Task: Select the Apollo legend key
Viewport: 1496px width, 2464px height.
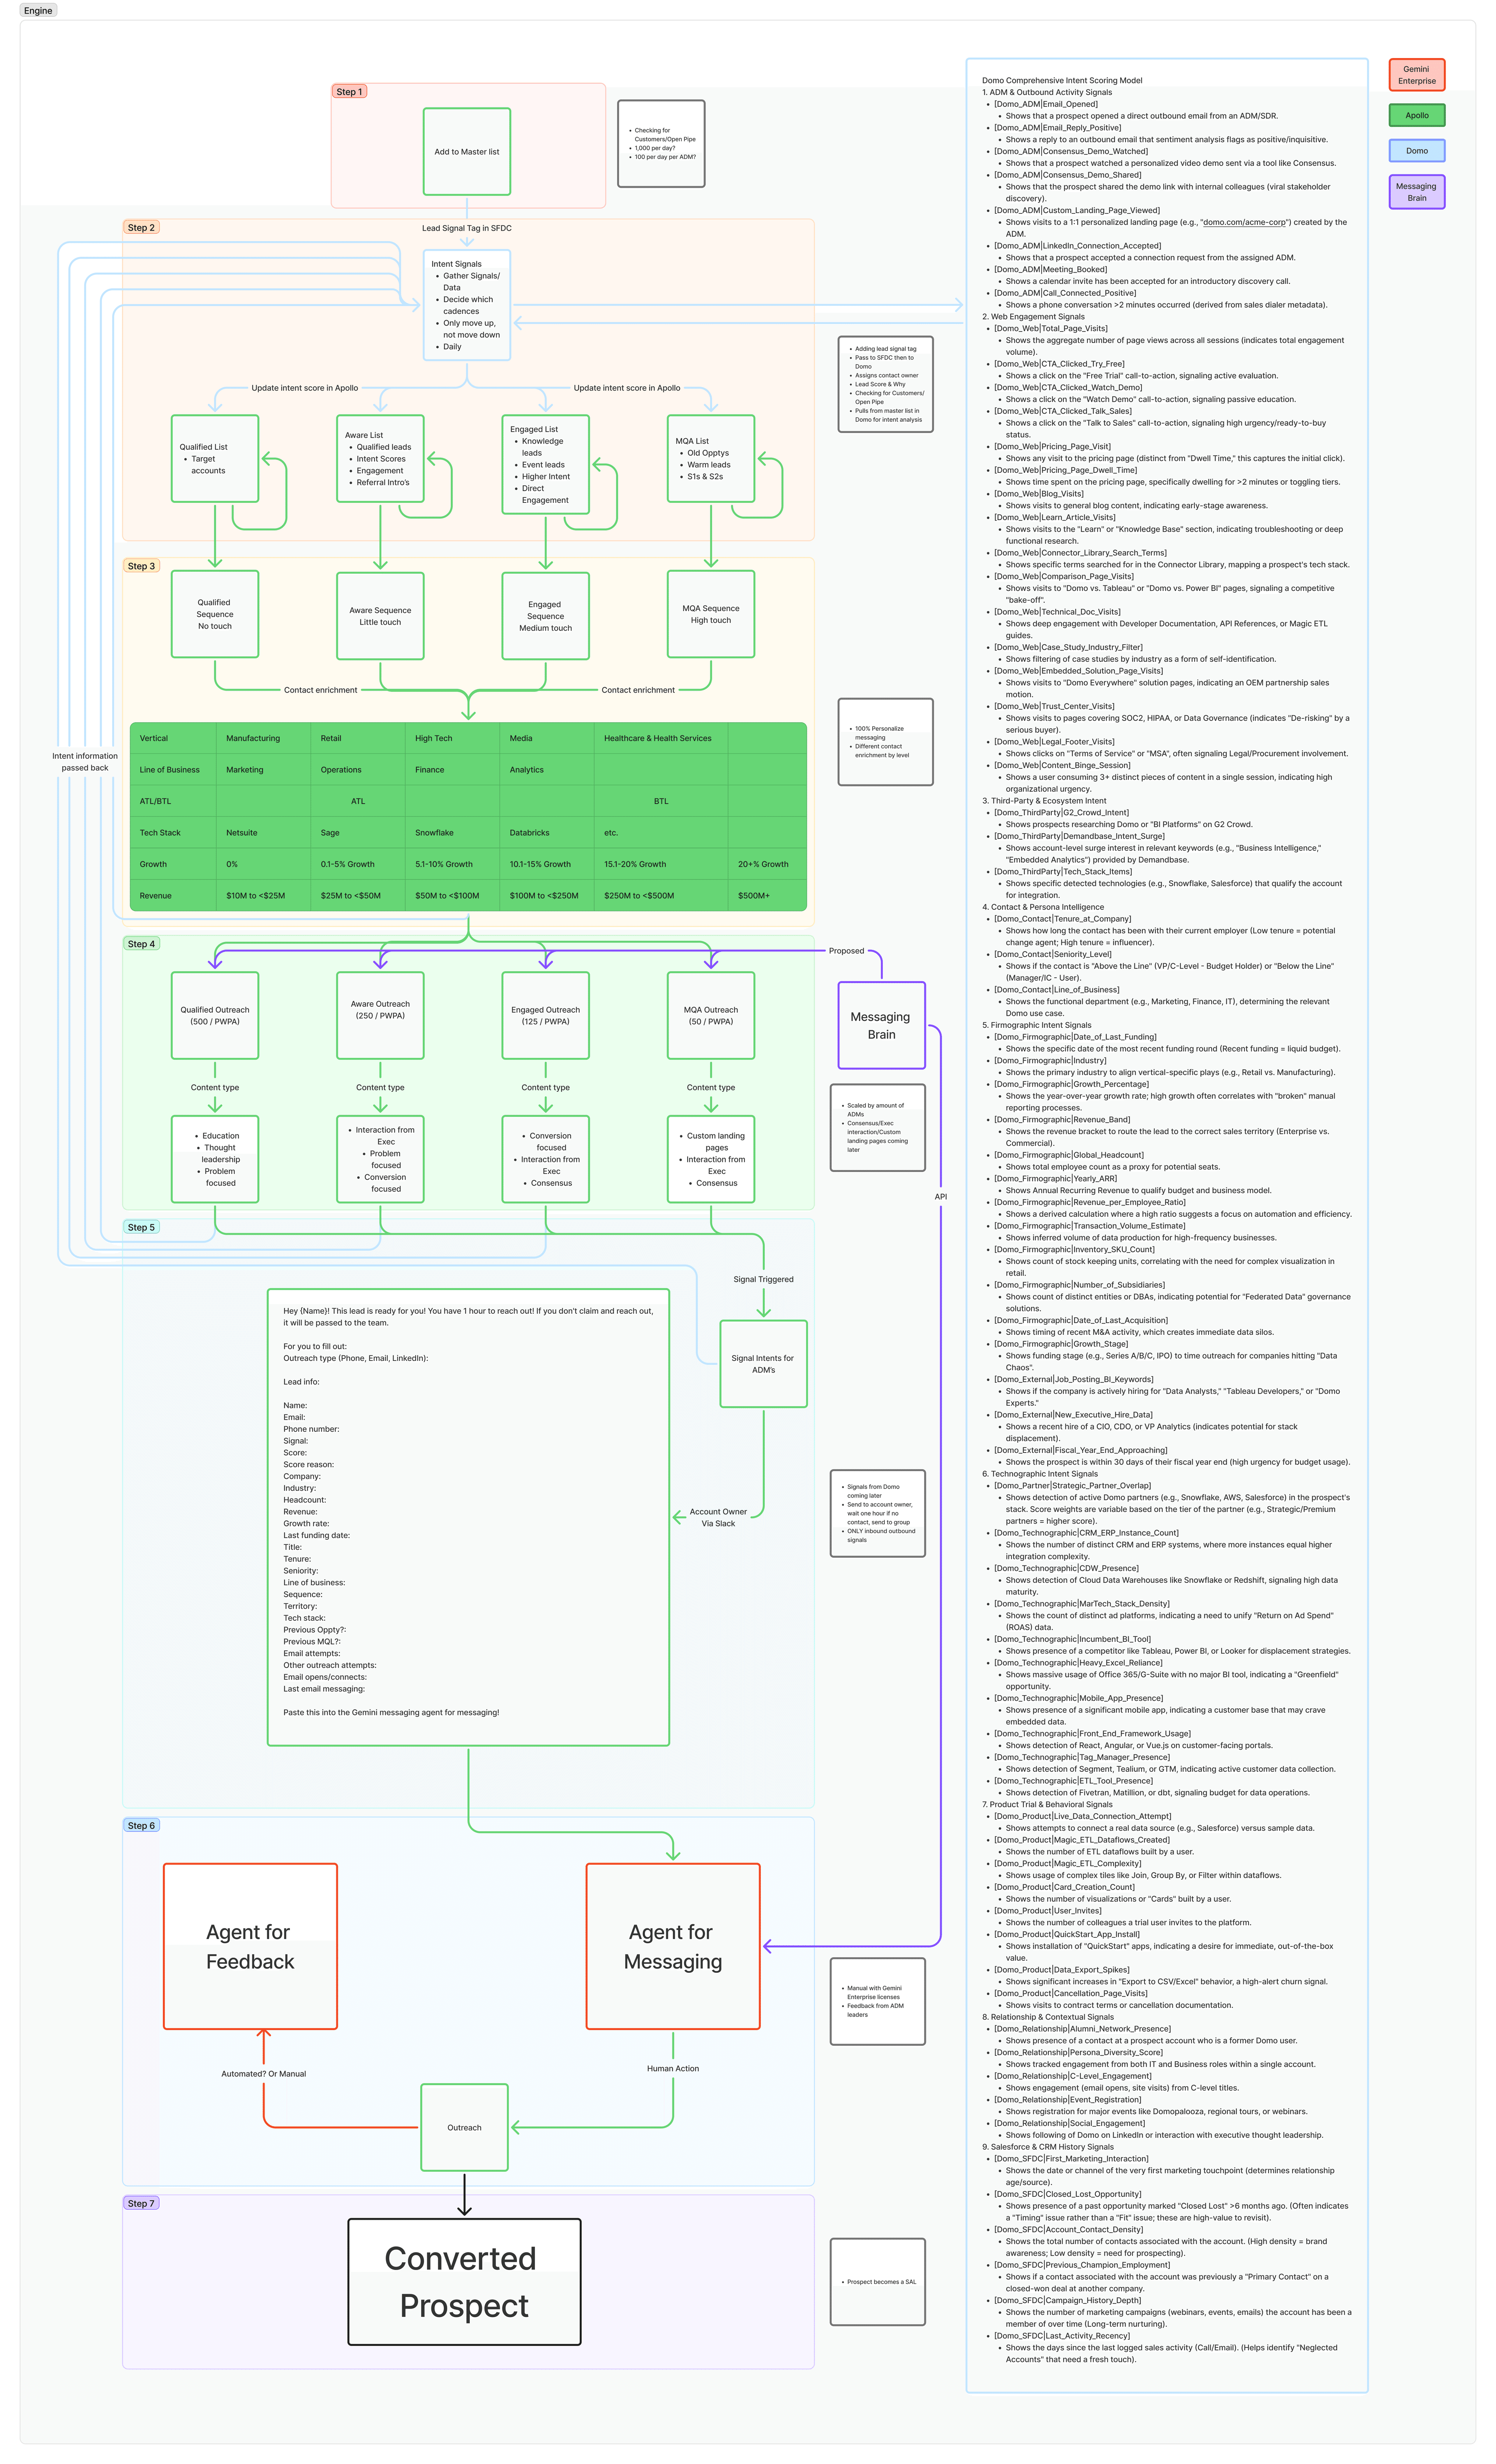Action: point(1416,115)
